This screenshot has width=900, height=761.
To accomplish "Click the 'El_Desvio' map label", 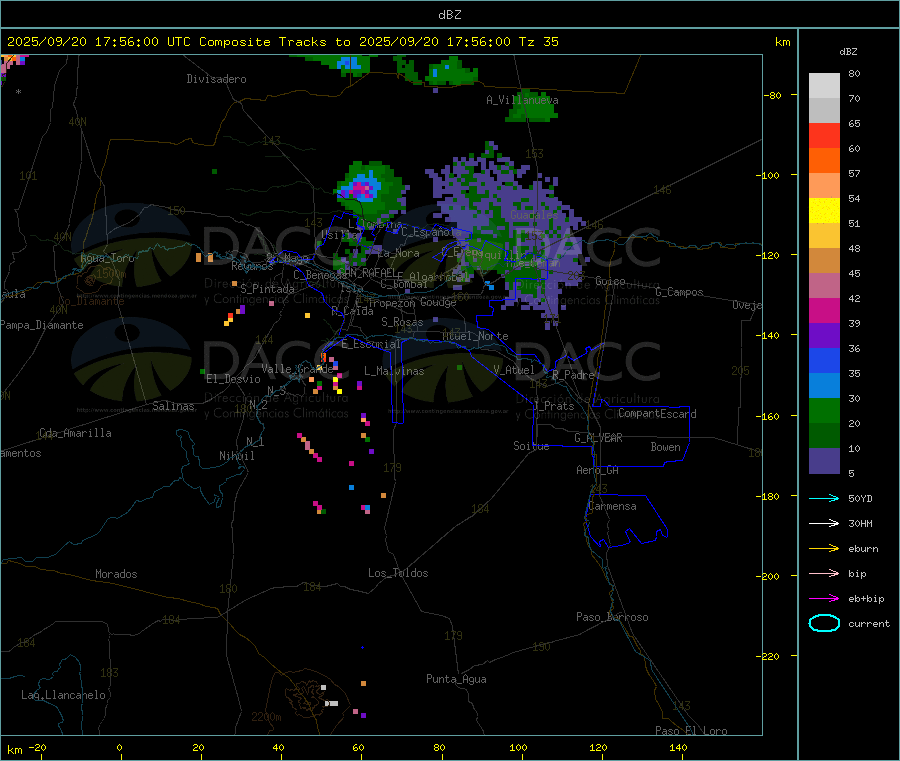I will (233, 379).
